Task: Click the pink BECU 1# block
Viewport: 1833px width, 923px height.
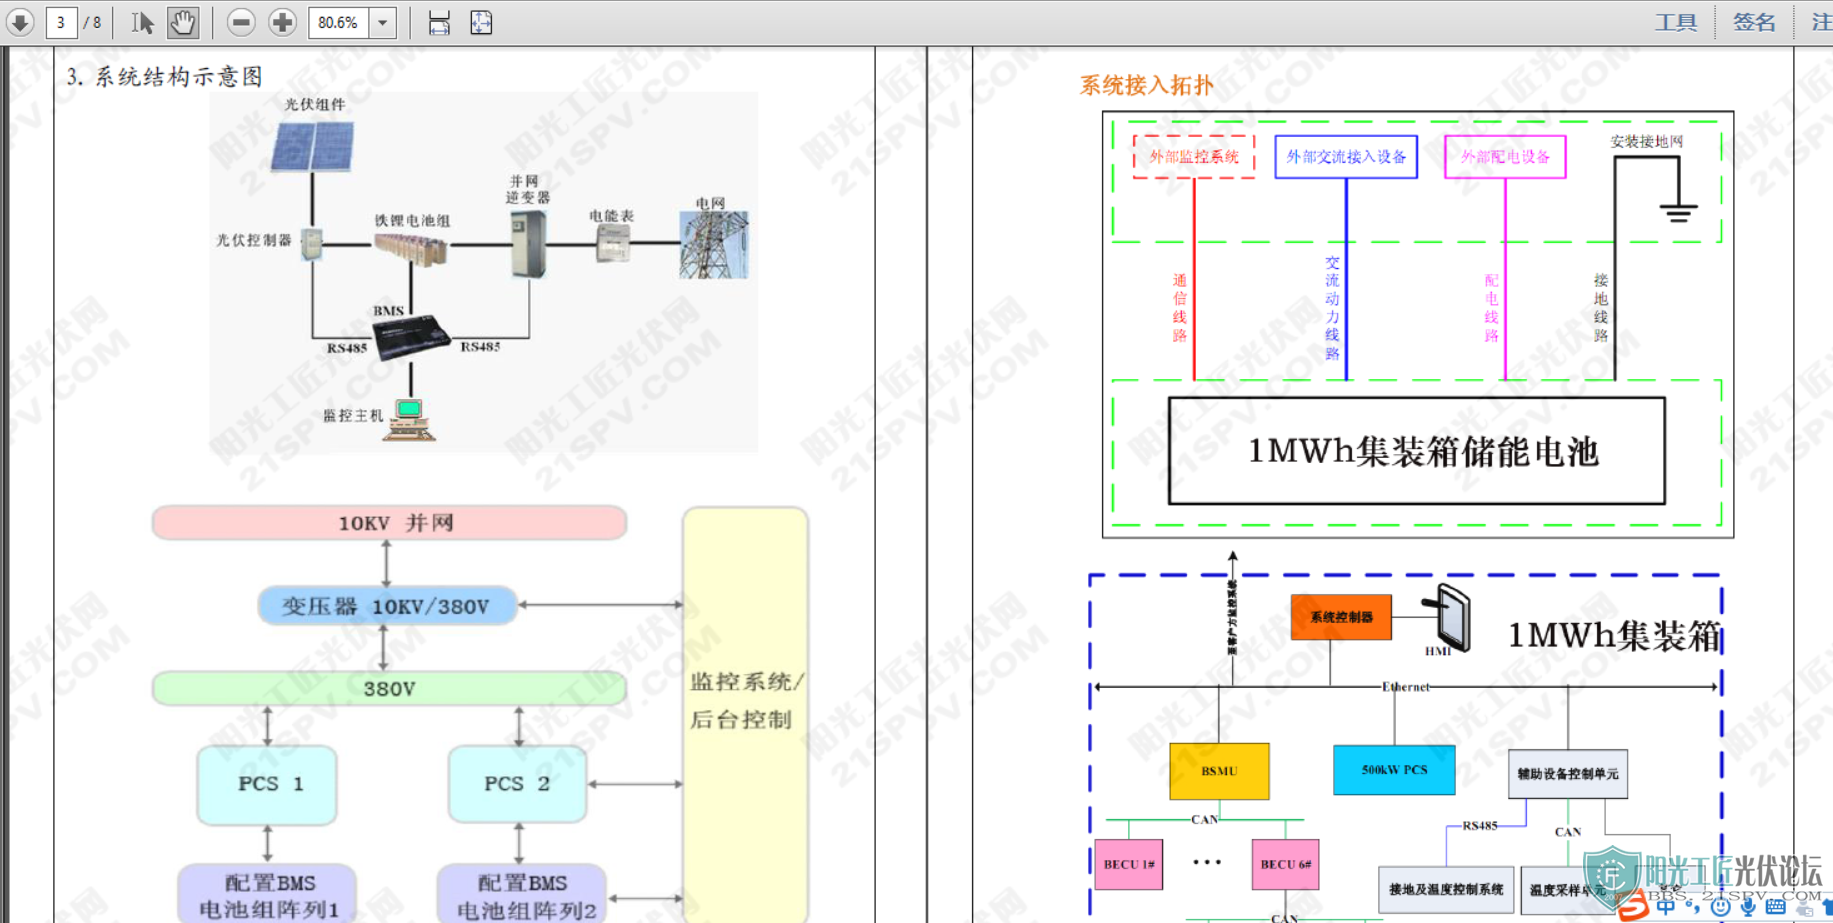Action: tap(1129, 864)
